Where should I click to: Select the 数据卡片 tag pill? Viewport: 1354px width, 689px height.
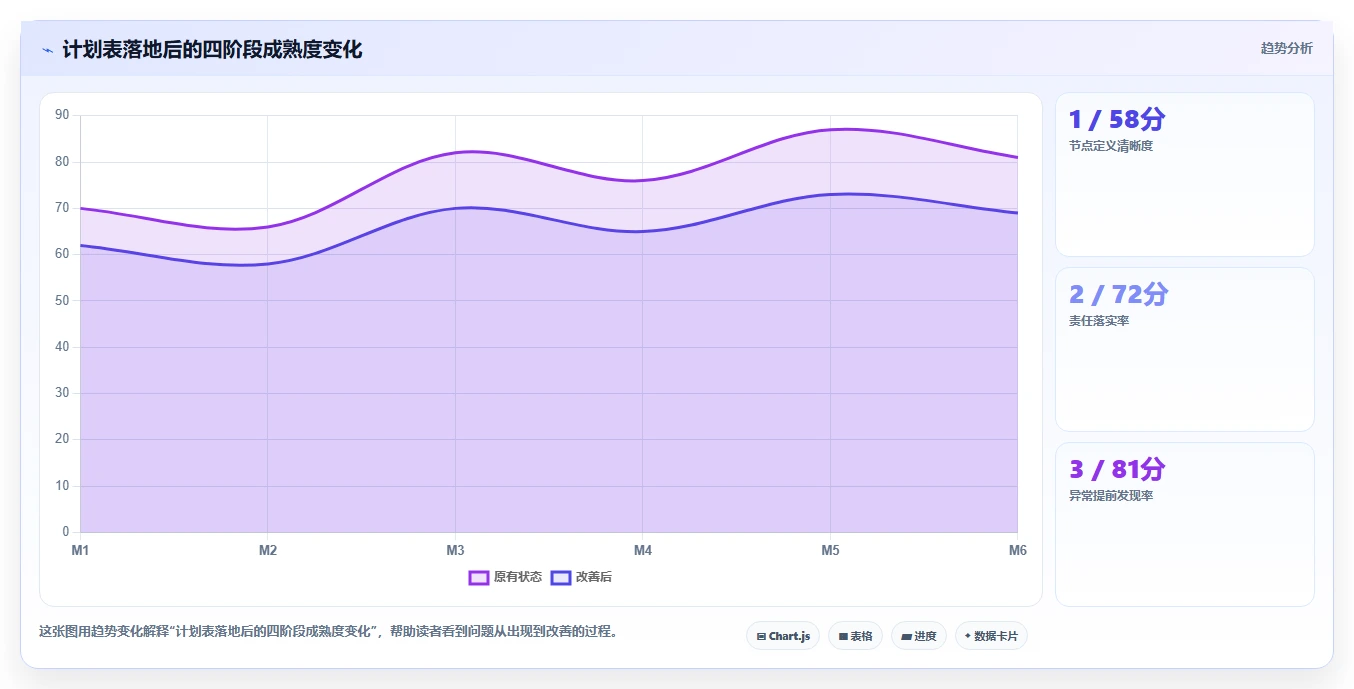click(x=991, y=636)
